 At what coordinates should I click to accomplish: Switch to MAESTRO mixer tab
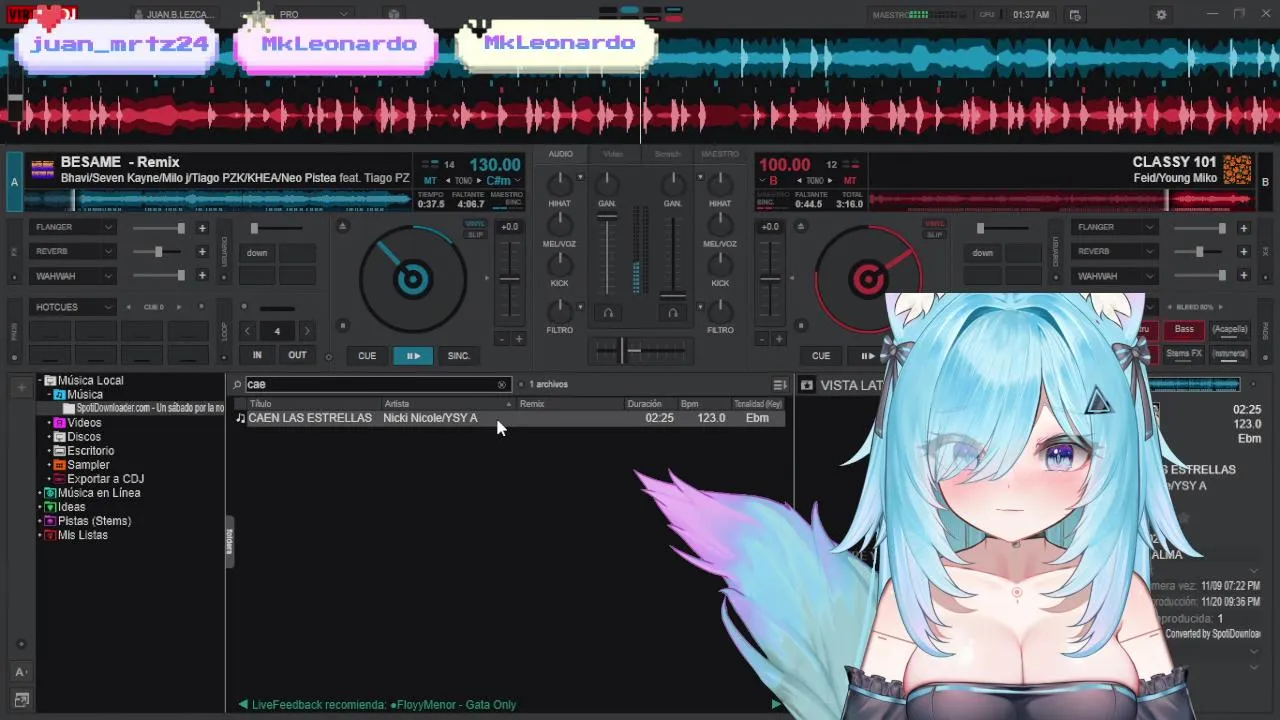point(720,154)
